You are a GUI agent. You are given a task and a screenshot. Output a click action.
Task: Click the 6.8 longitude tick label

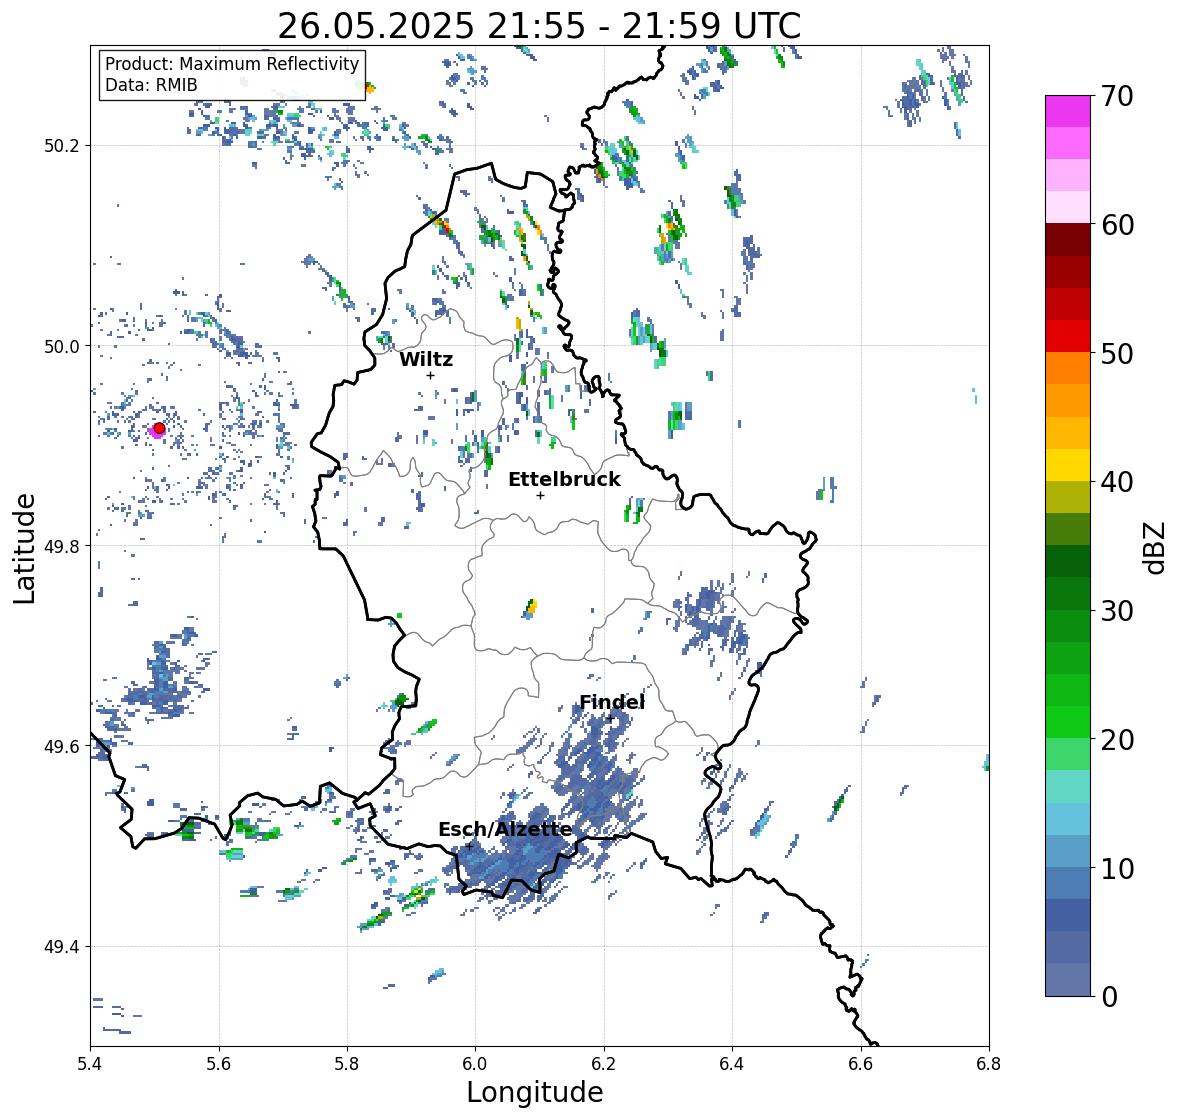(989, 1063)
